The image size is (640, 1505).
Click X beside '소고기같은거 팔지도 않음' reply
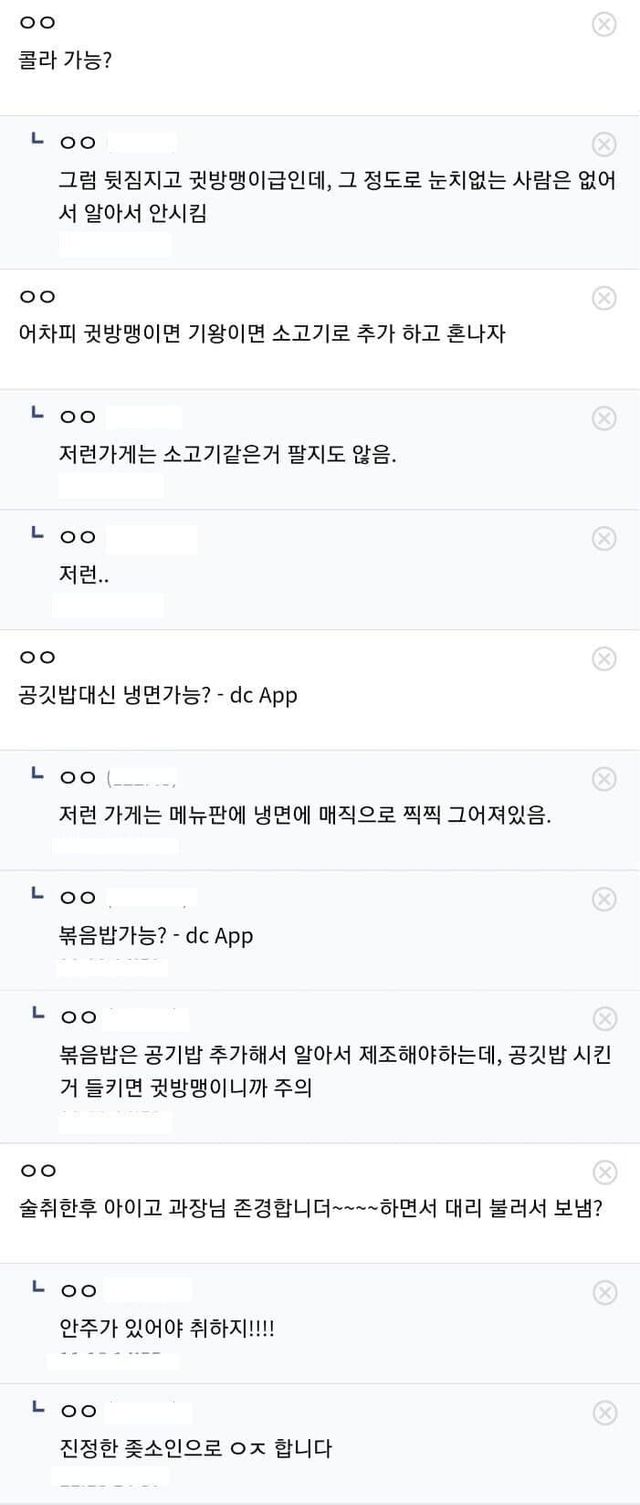[x=604, y=418]
